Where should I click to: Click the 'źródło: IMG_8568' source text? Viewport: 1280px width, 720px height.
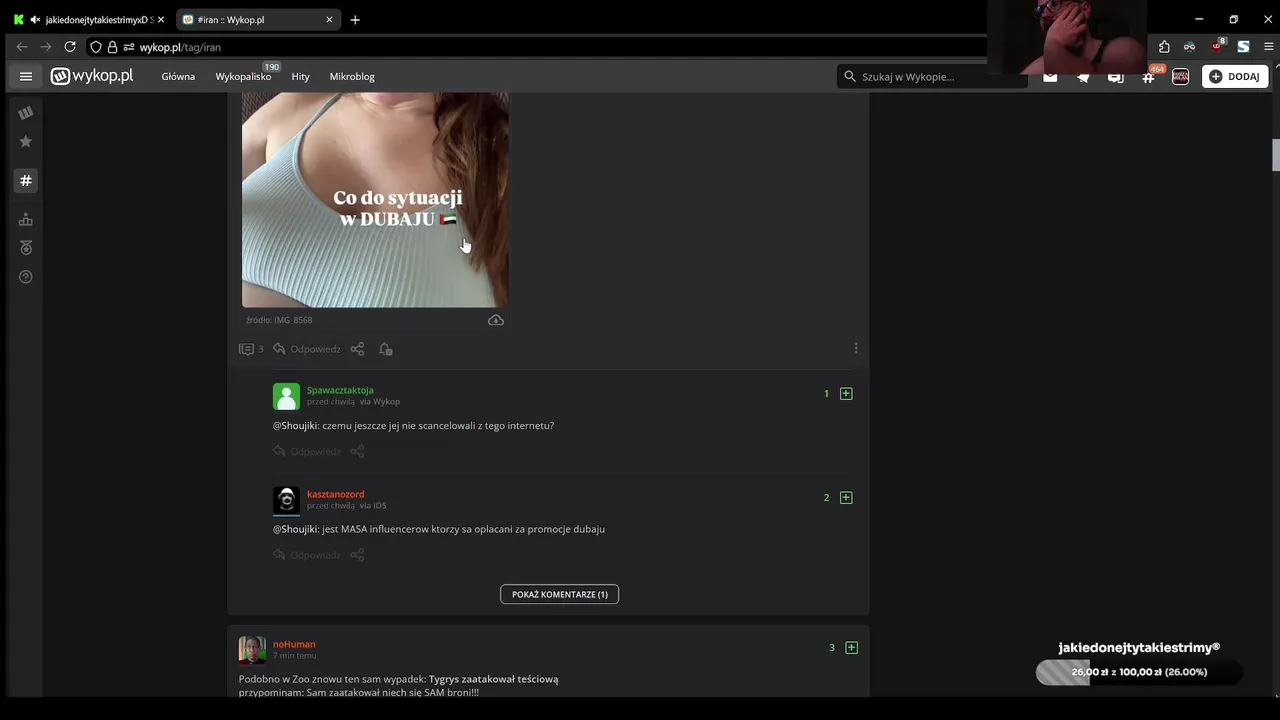click(x=279, y=320)
